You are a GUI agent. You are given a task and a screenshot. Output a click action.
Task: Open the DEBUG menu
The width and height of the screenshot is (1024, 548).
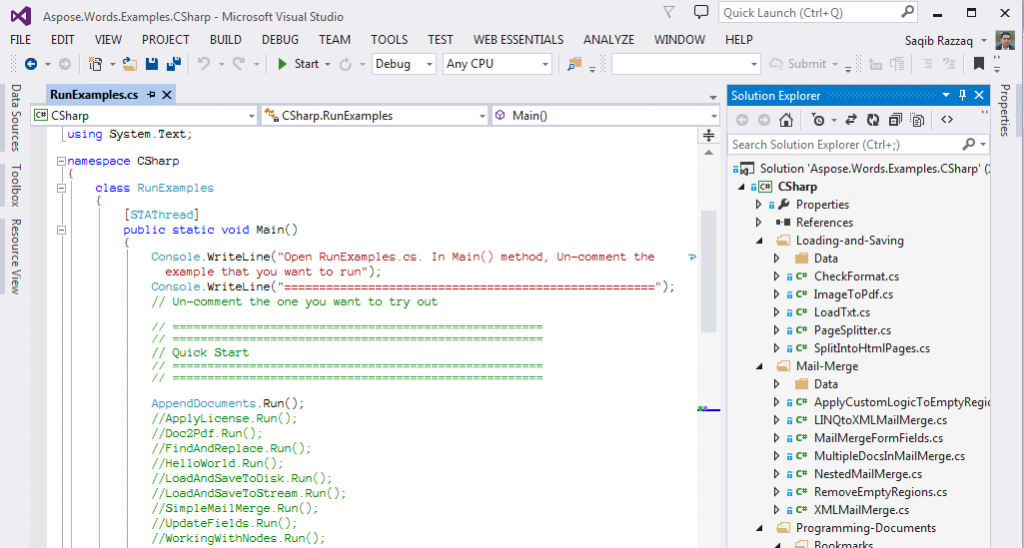pyautogui.click(x=280, y=40)
